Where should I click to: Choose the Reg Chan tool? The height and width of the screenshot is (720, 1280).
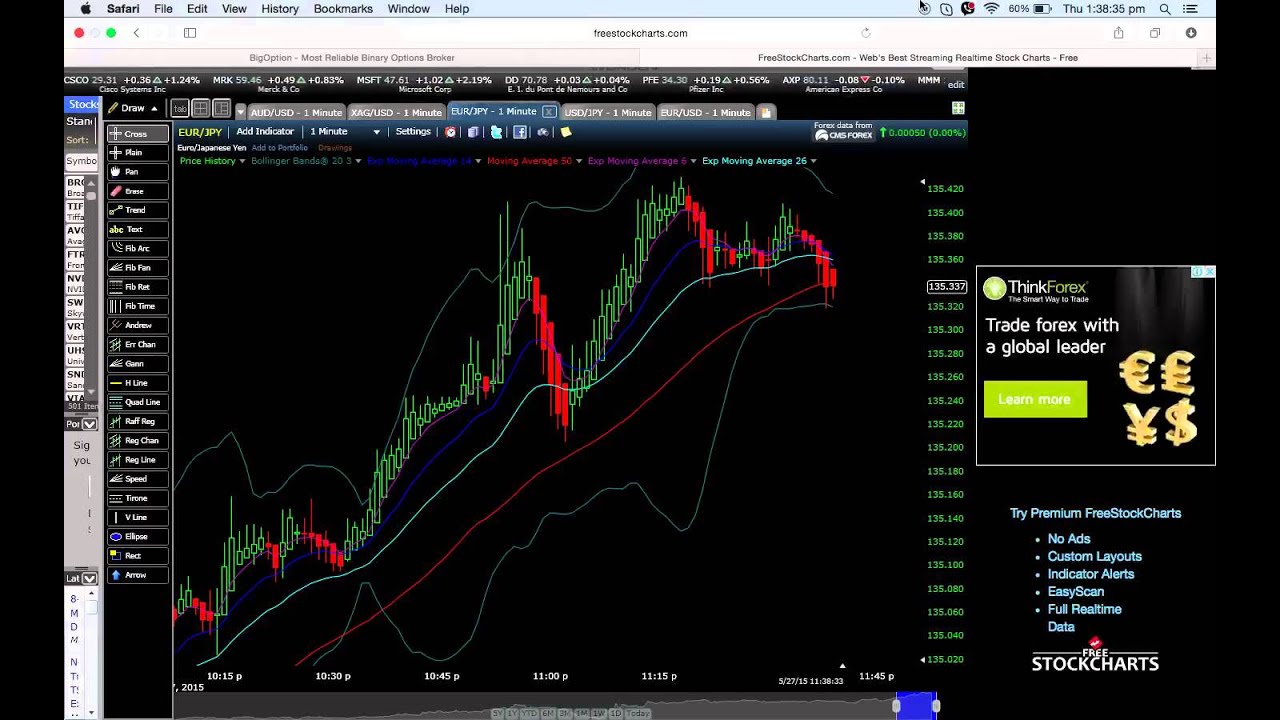click(137, 440)
